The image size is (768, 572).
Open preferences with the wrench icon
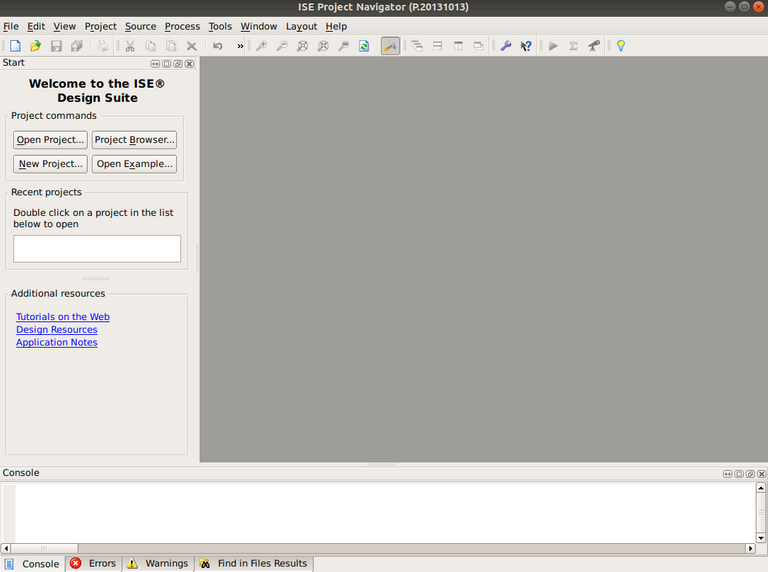click(506, 46)
